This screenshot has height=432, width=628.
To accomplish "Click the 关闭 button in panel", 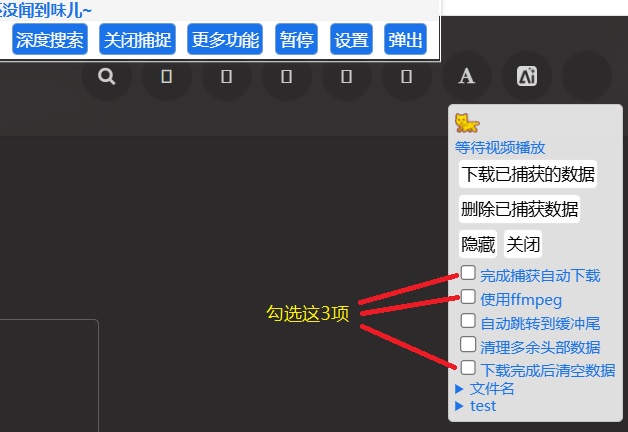I will (x=523, y=244).
